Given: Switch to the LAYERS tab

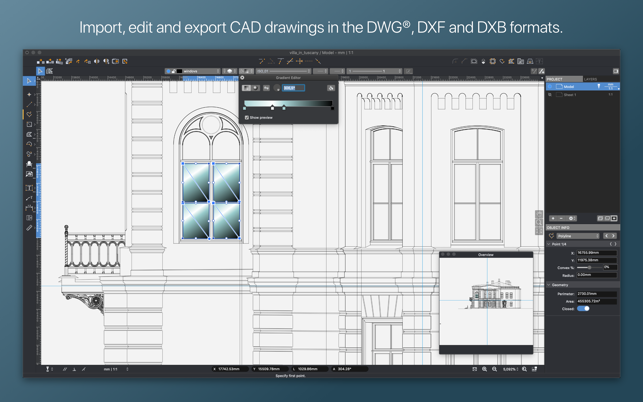Looking at the screenshot, I should [x=601, y=79].
